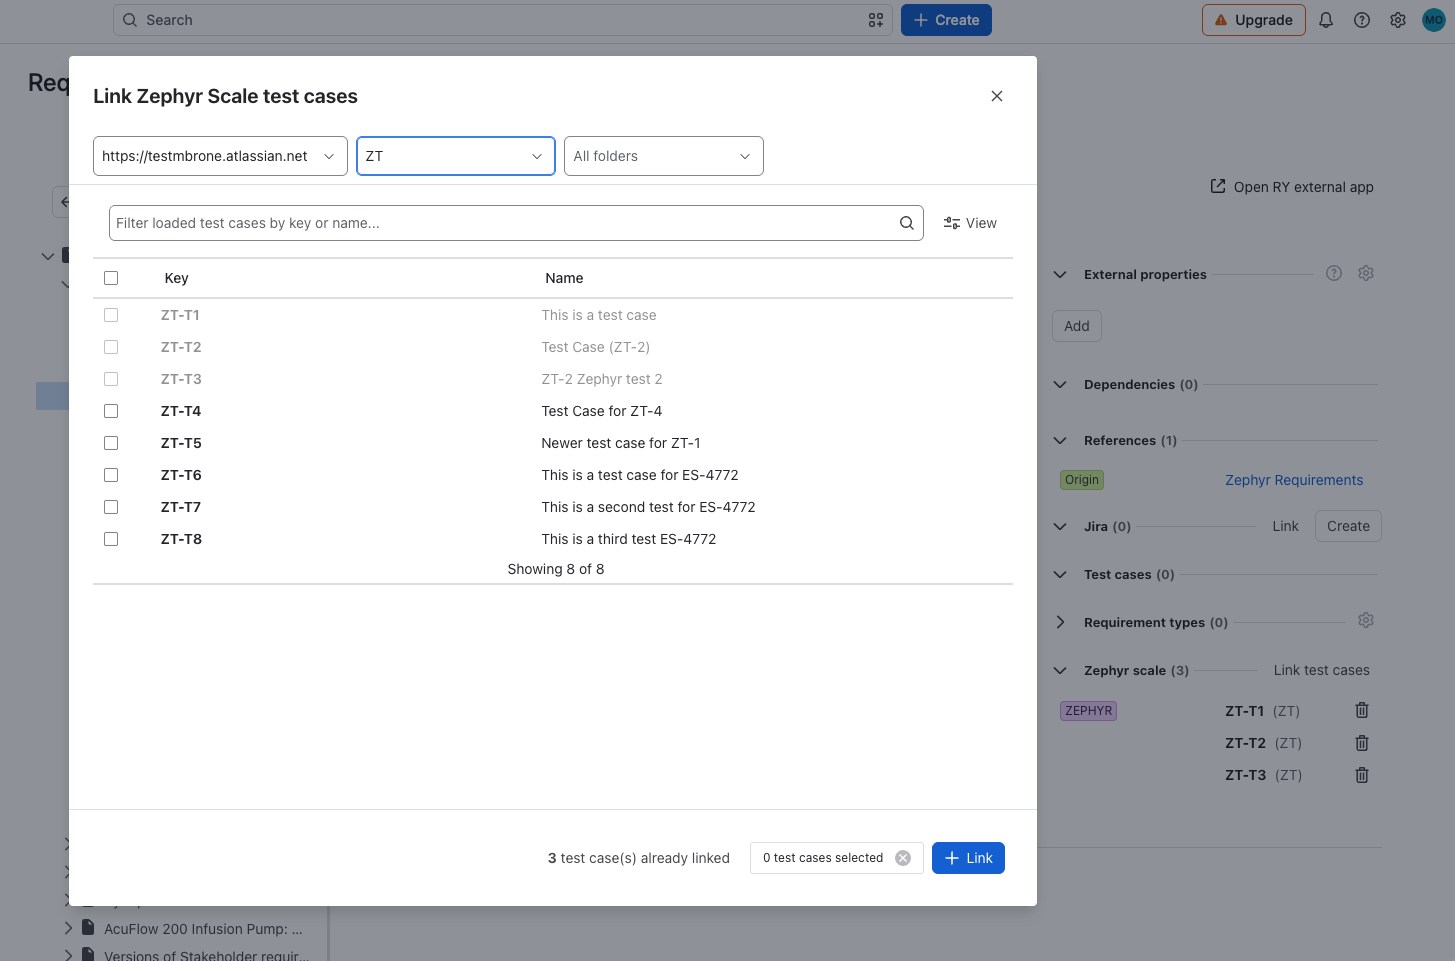Collapse the External properties section

tap(1060, 274)
